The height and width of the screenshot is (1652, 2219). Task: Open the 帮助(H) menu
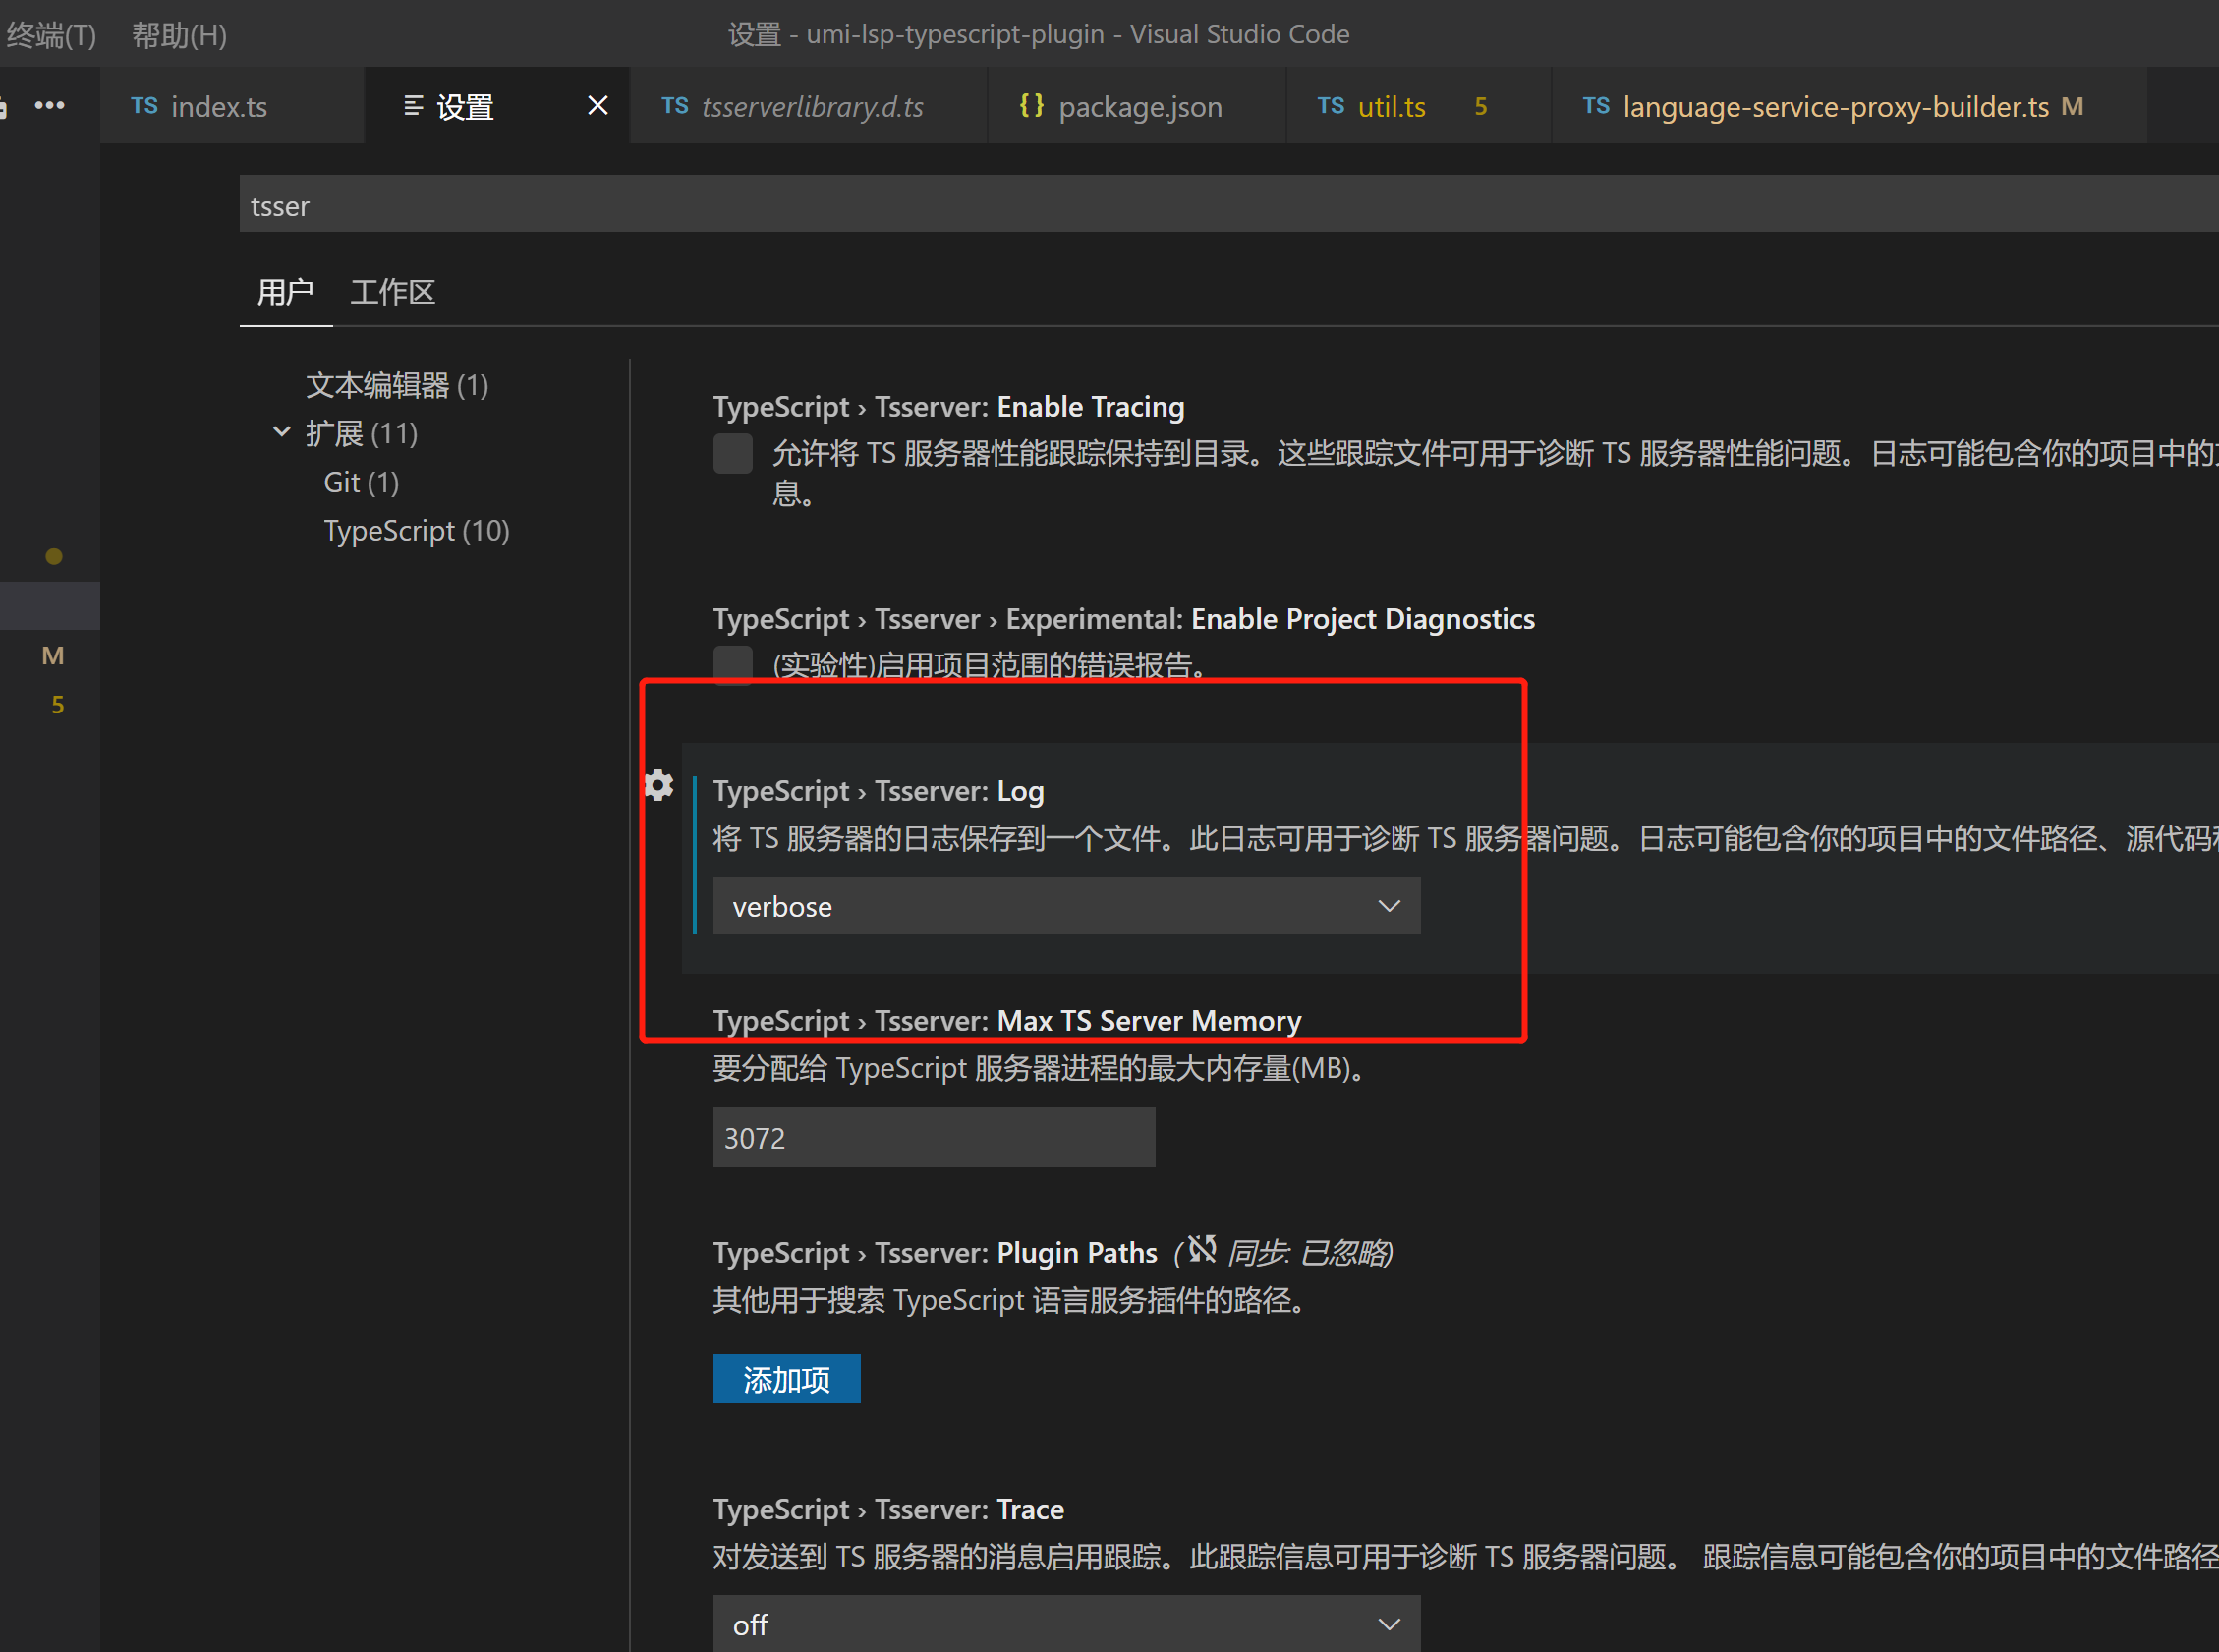(x=179, y=35)
